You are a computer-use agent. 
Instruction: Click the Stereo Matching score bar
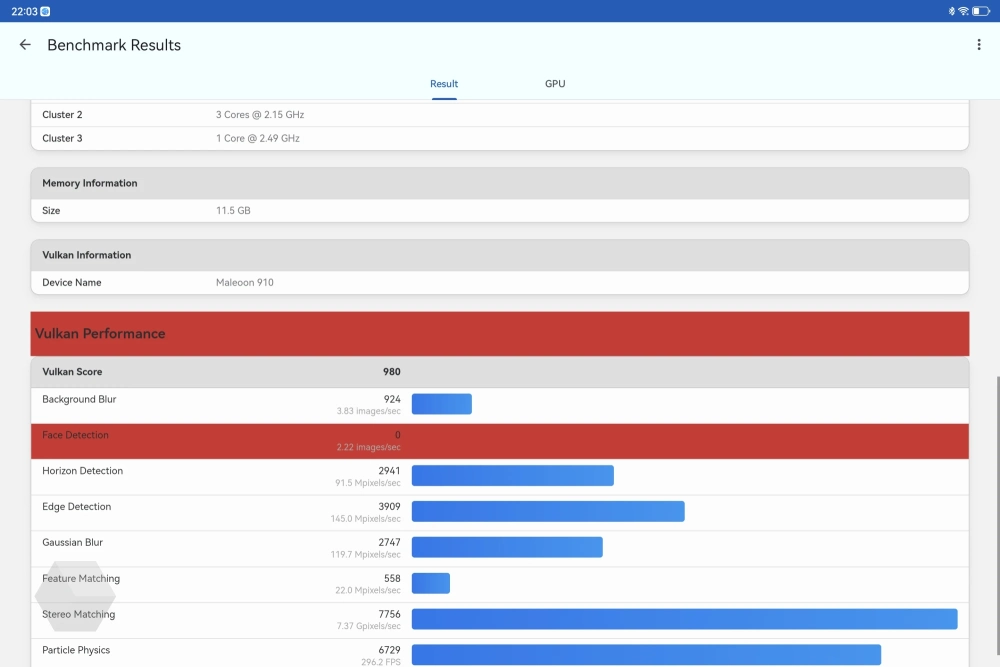click(x=684, y=619)
